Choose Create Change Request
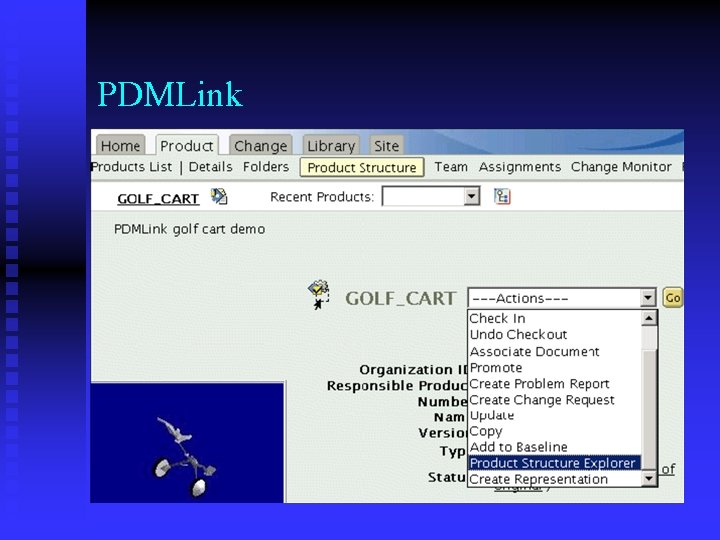 (x=554, y=399)
